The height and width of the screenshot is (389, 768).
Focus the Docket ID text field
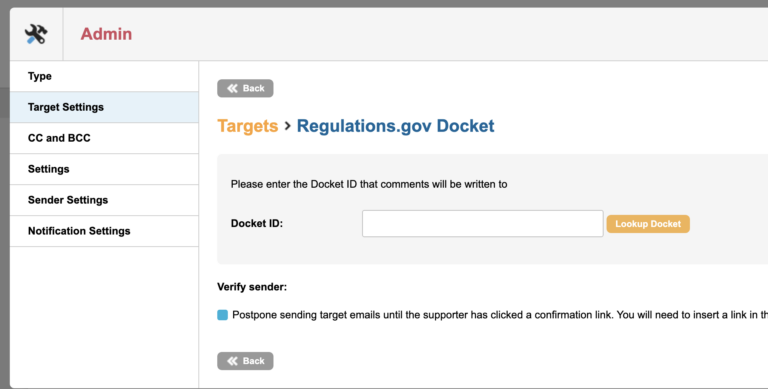click(x=482, y=224)
